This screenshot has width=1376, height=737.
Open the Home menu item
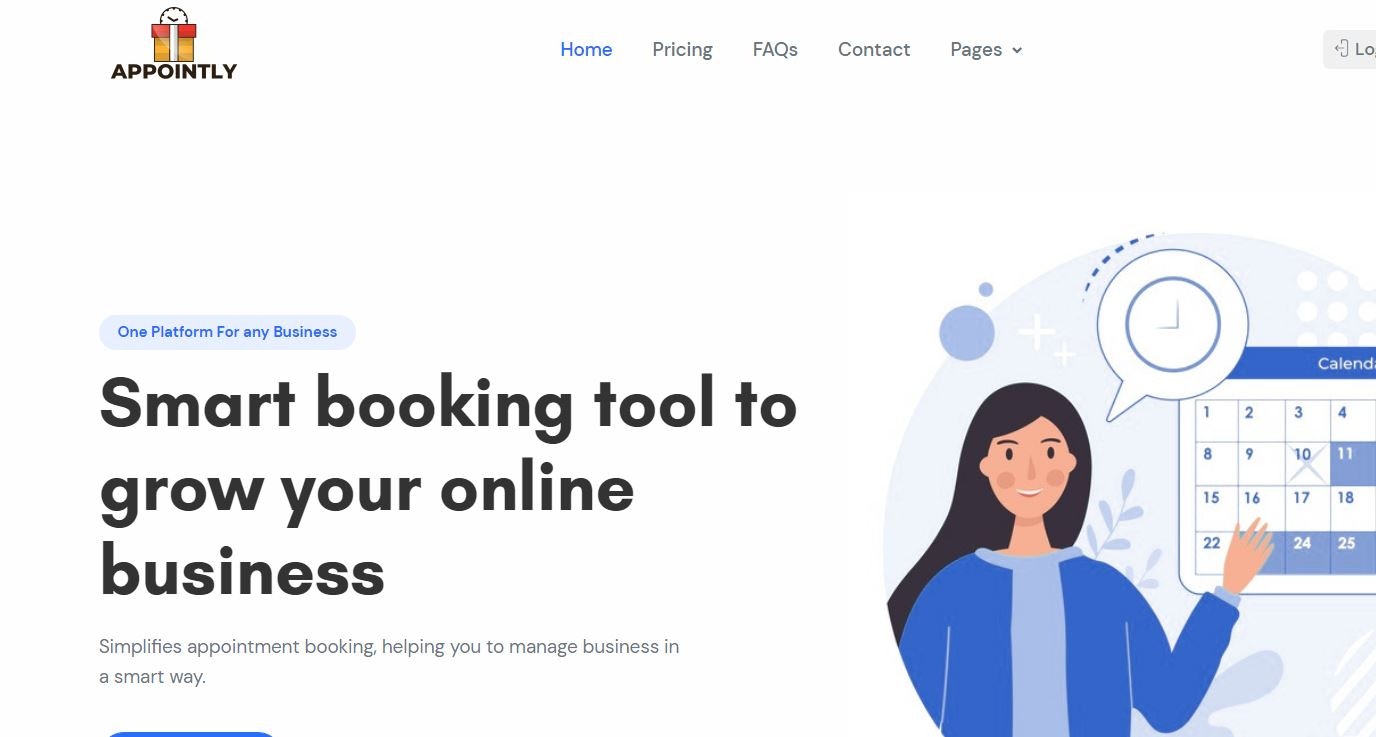(x=586, y=49)
